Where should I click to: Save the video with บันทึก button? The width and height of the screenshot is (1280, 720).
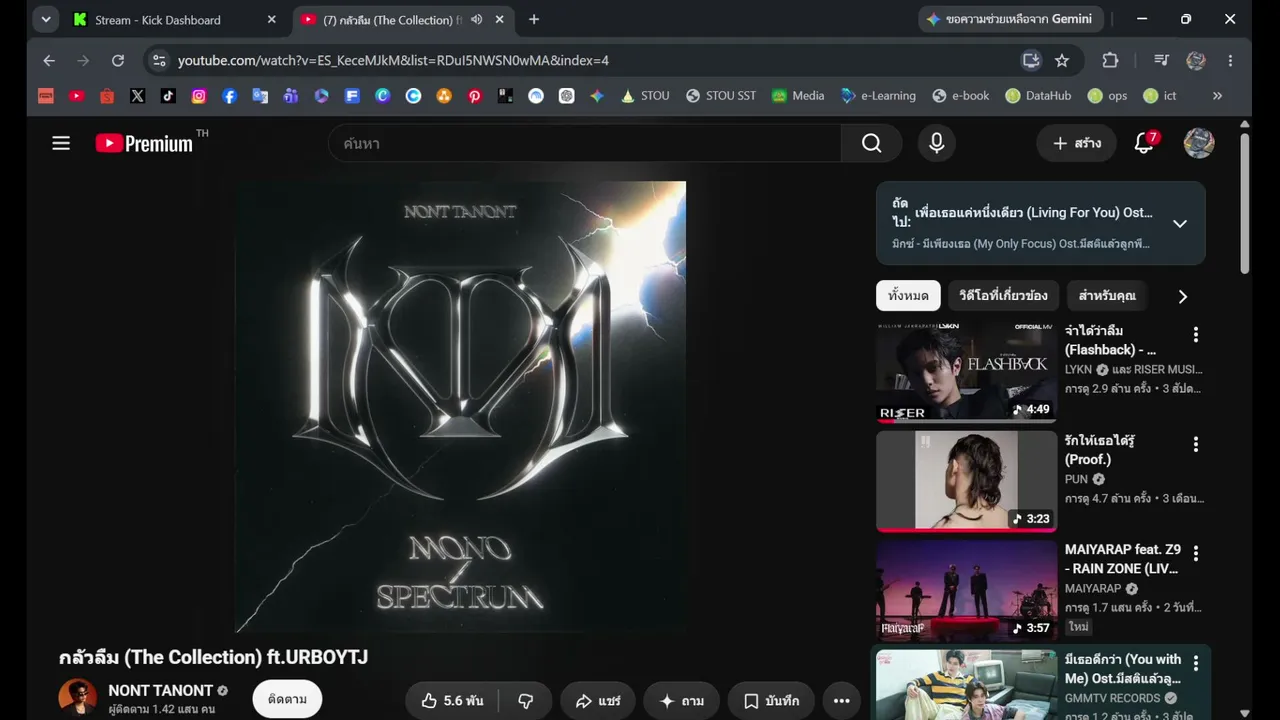click(x=771, y=701)
